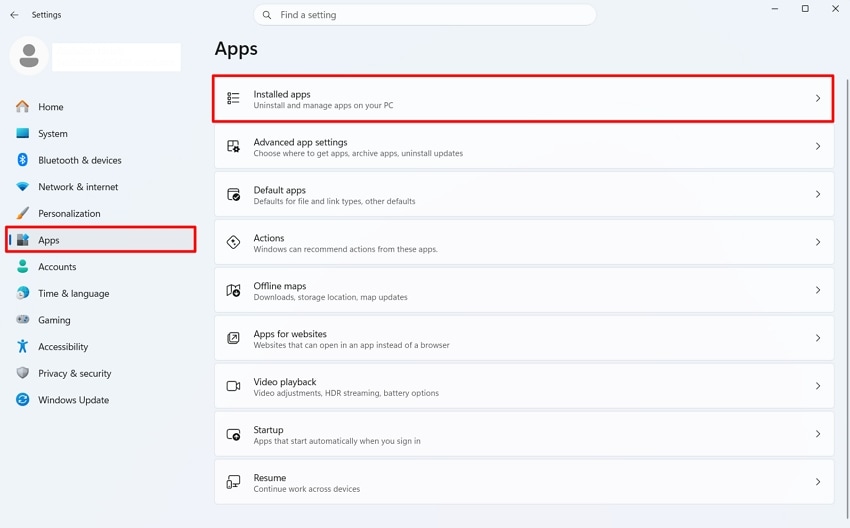Screen dimensions: 850x528
Task: Open System settings category
Action: [100, 133]
